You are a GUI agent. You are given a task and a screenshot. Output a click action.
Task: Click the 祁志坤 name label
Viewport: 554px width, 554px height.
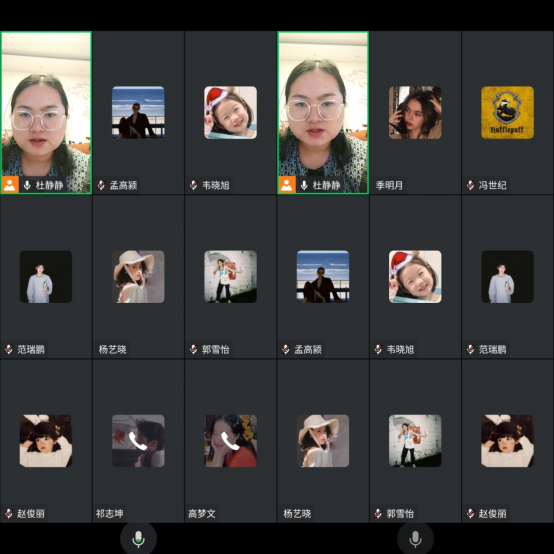pyautogui.click(x=109, y=513)
